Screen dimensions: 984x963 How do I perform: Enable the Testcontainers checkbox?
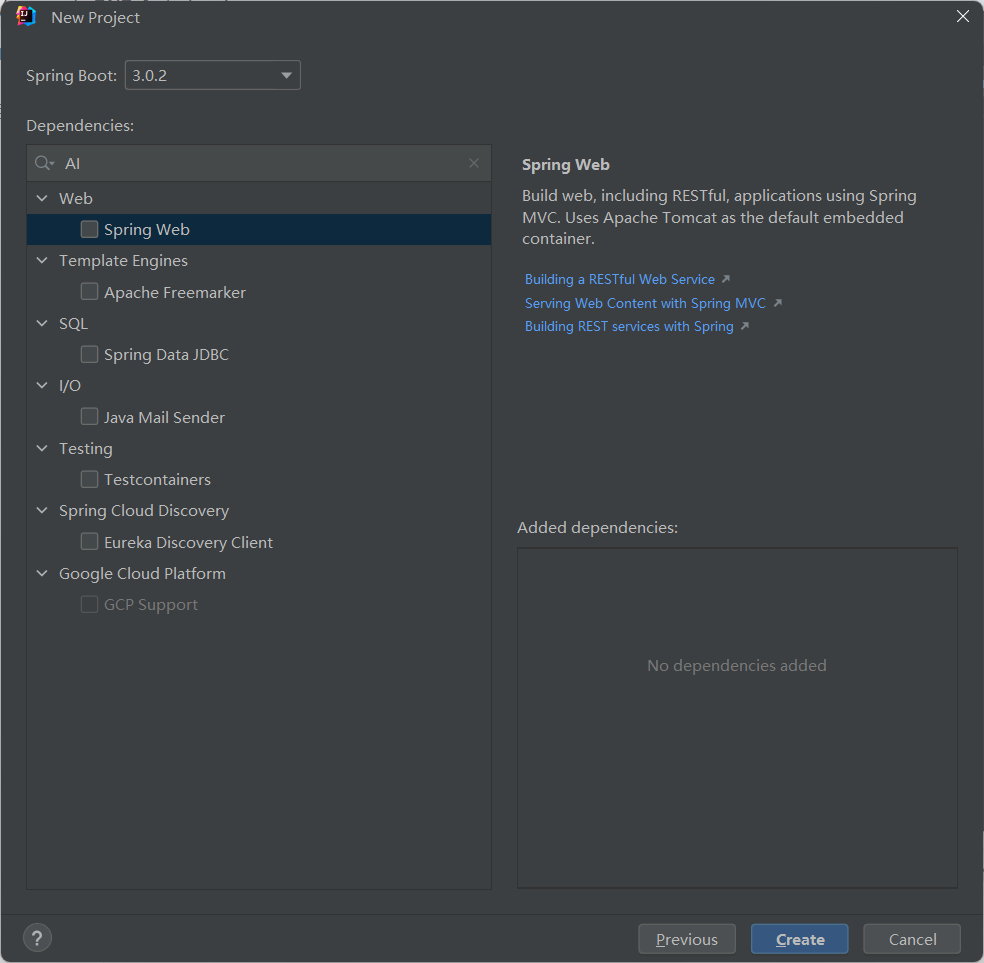coord(89,479)
